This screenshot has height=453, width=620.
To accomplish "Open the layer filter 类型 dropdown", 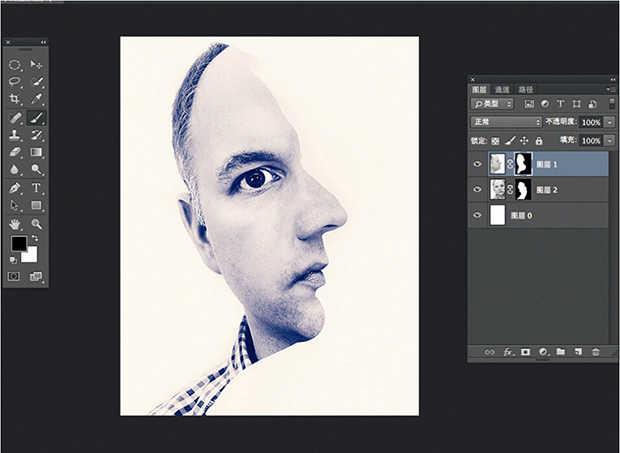I will [493, 103].
